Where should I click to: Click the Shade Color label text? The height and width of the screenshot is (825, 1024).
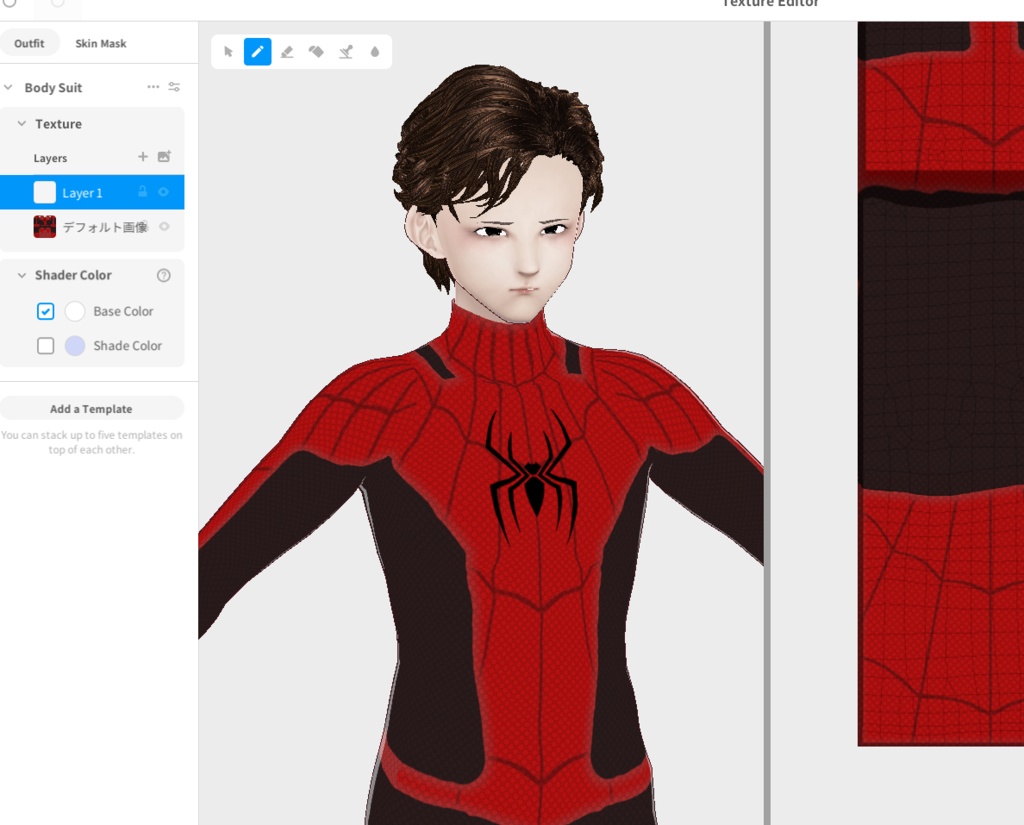[x=127, y=346]
